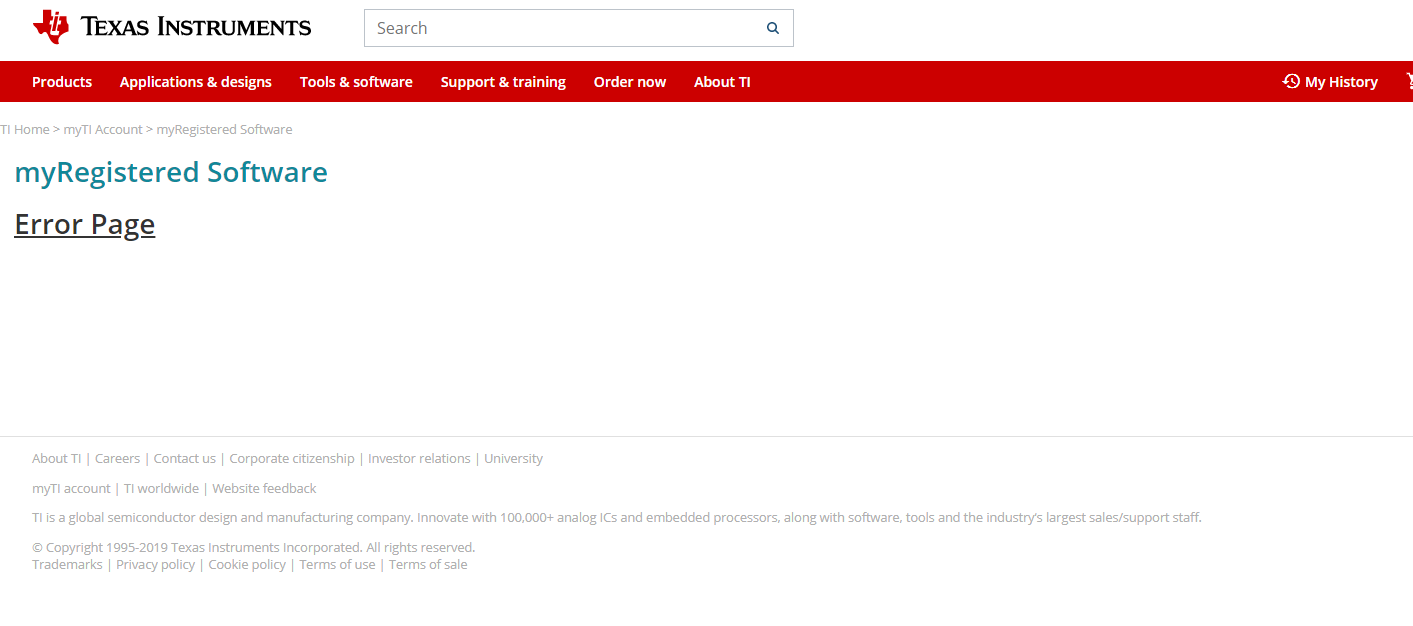
Task: Open Terms of sale footer link
Action: [x=428, y=565]
